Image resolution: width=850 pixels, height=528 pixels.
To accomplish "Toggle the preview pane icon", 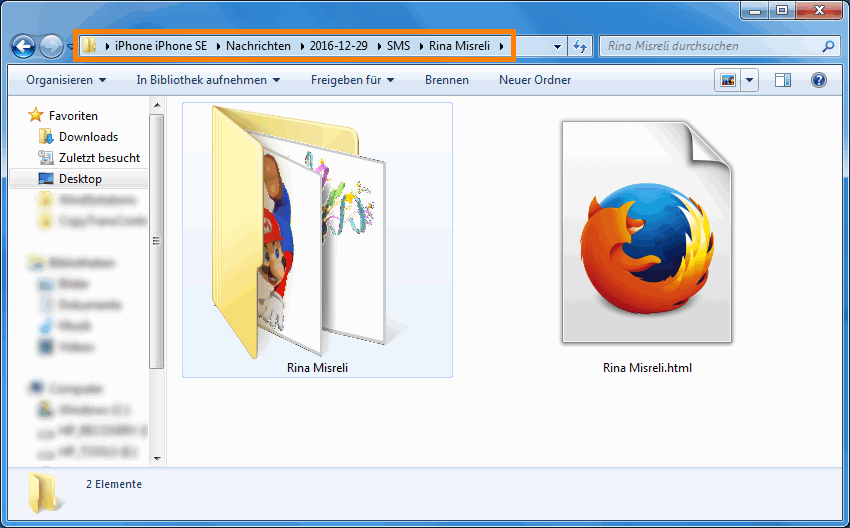I will [782, 80].
